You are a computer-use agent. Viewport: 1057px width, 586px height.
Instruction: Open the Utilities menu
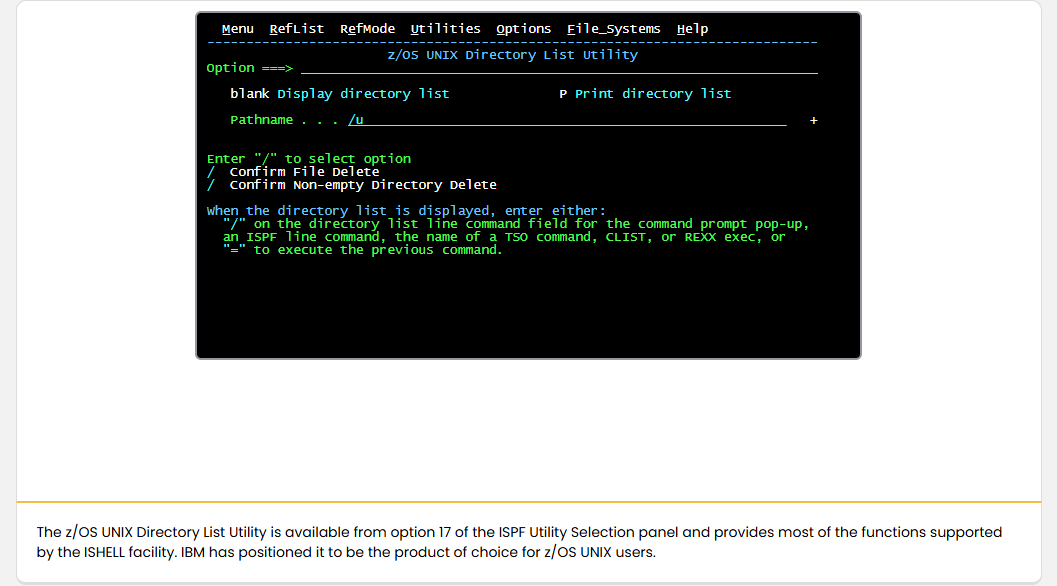[446, 29]
